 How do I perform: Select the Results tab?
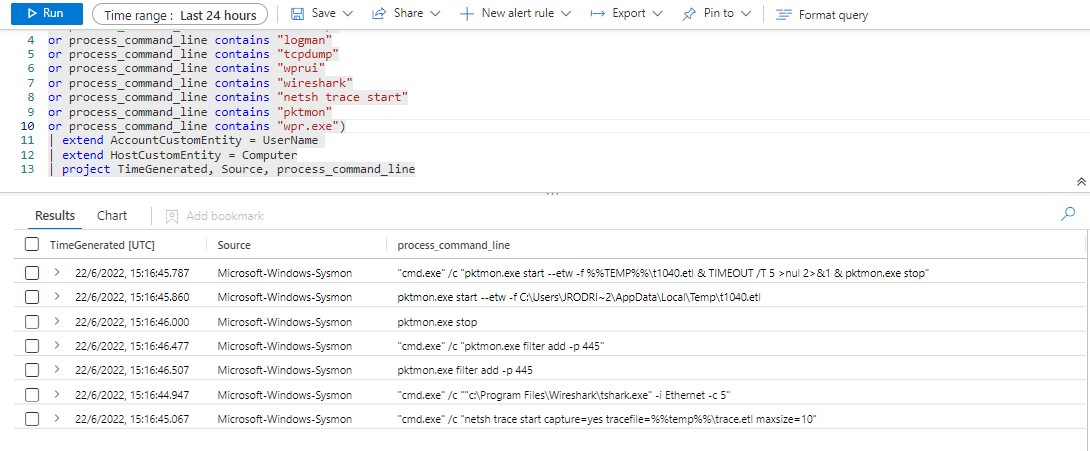coord(55,216)
